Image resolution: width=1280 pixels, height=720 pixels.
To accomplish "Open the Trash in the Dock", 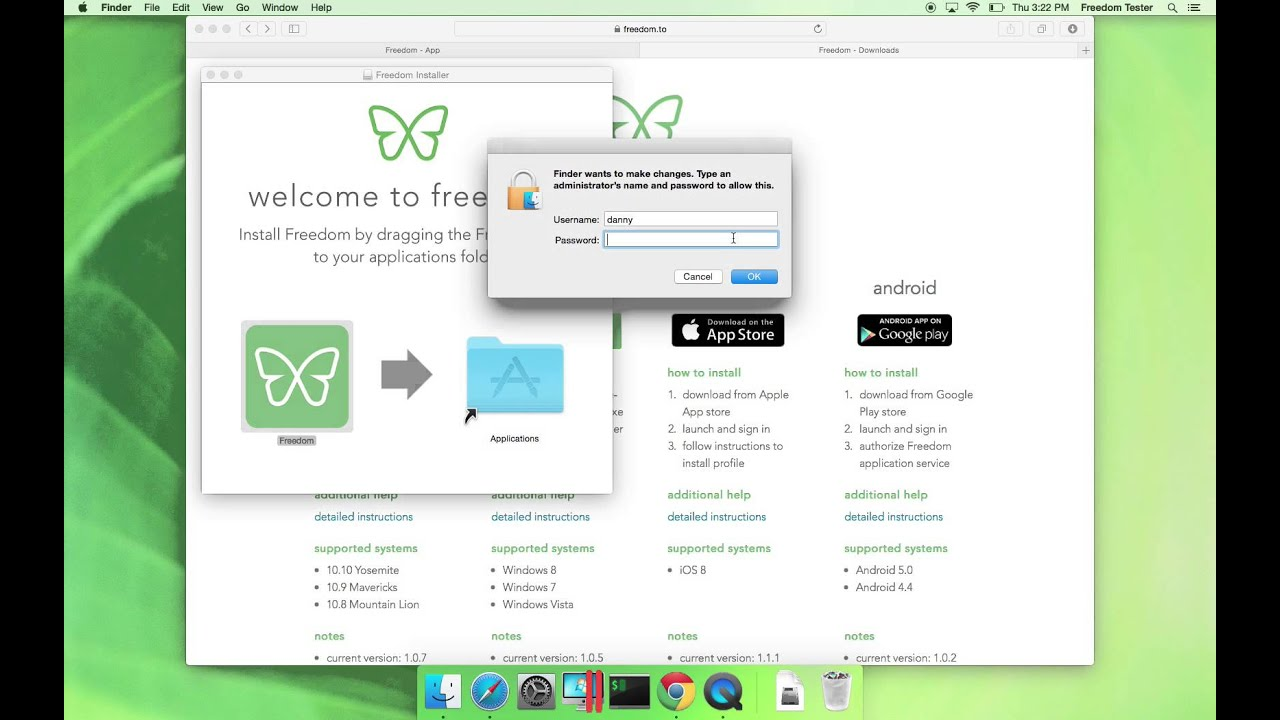I will pyautogui.click(x=836, y=691).
